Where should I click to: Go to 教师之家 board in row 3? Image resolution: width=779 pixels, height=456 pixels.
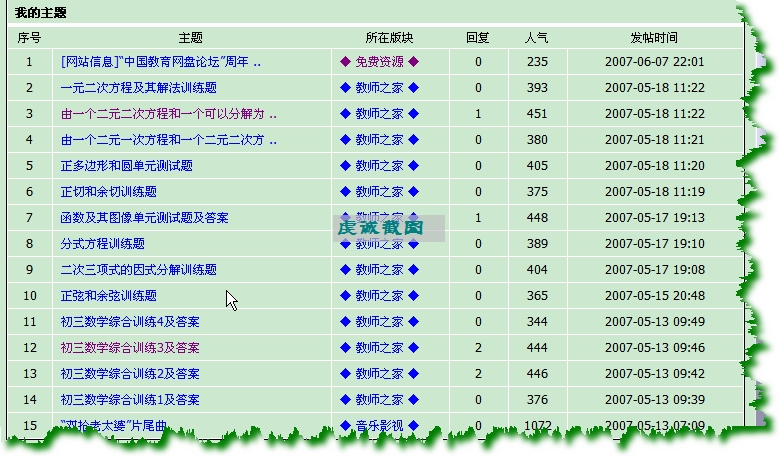(380, 114)
